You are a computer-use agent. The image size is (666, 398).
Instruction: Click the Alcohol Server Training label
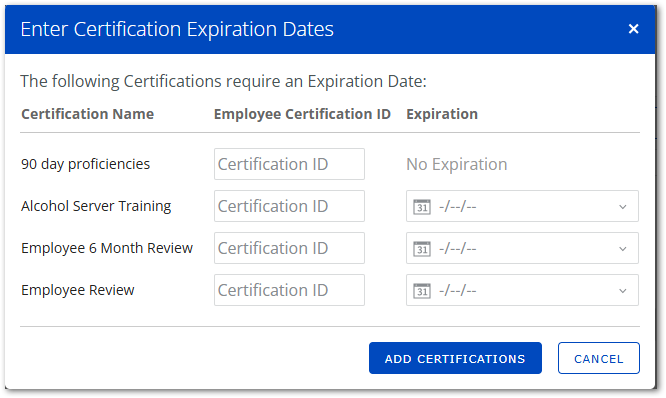pos(96,206)
